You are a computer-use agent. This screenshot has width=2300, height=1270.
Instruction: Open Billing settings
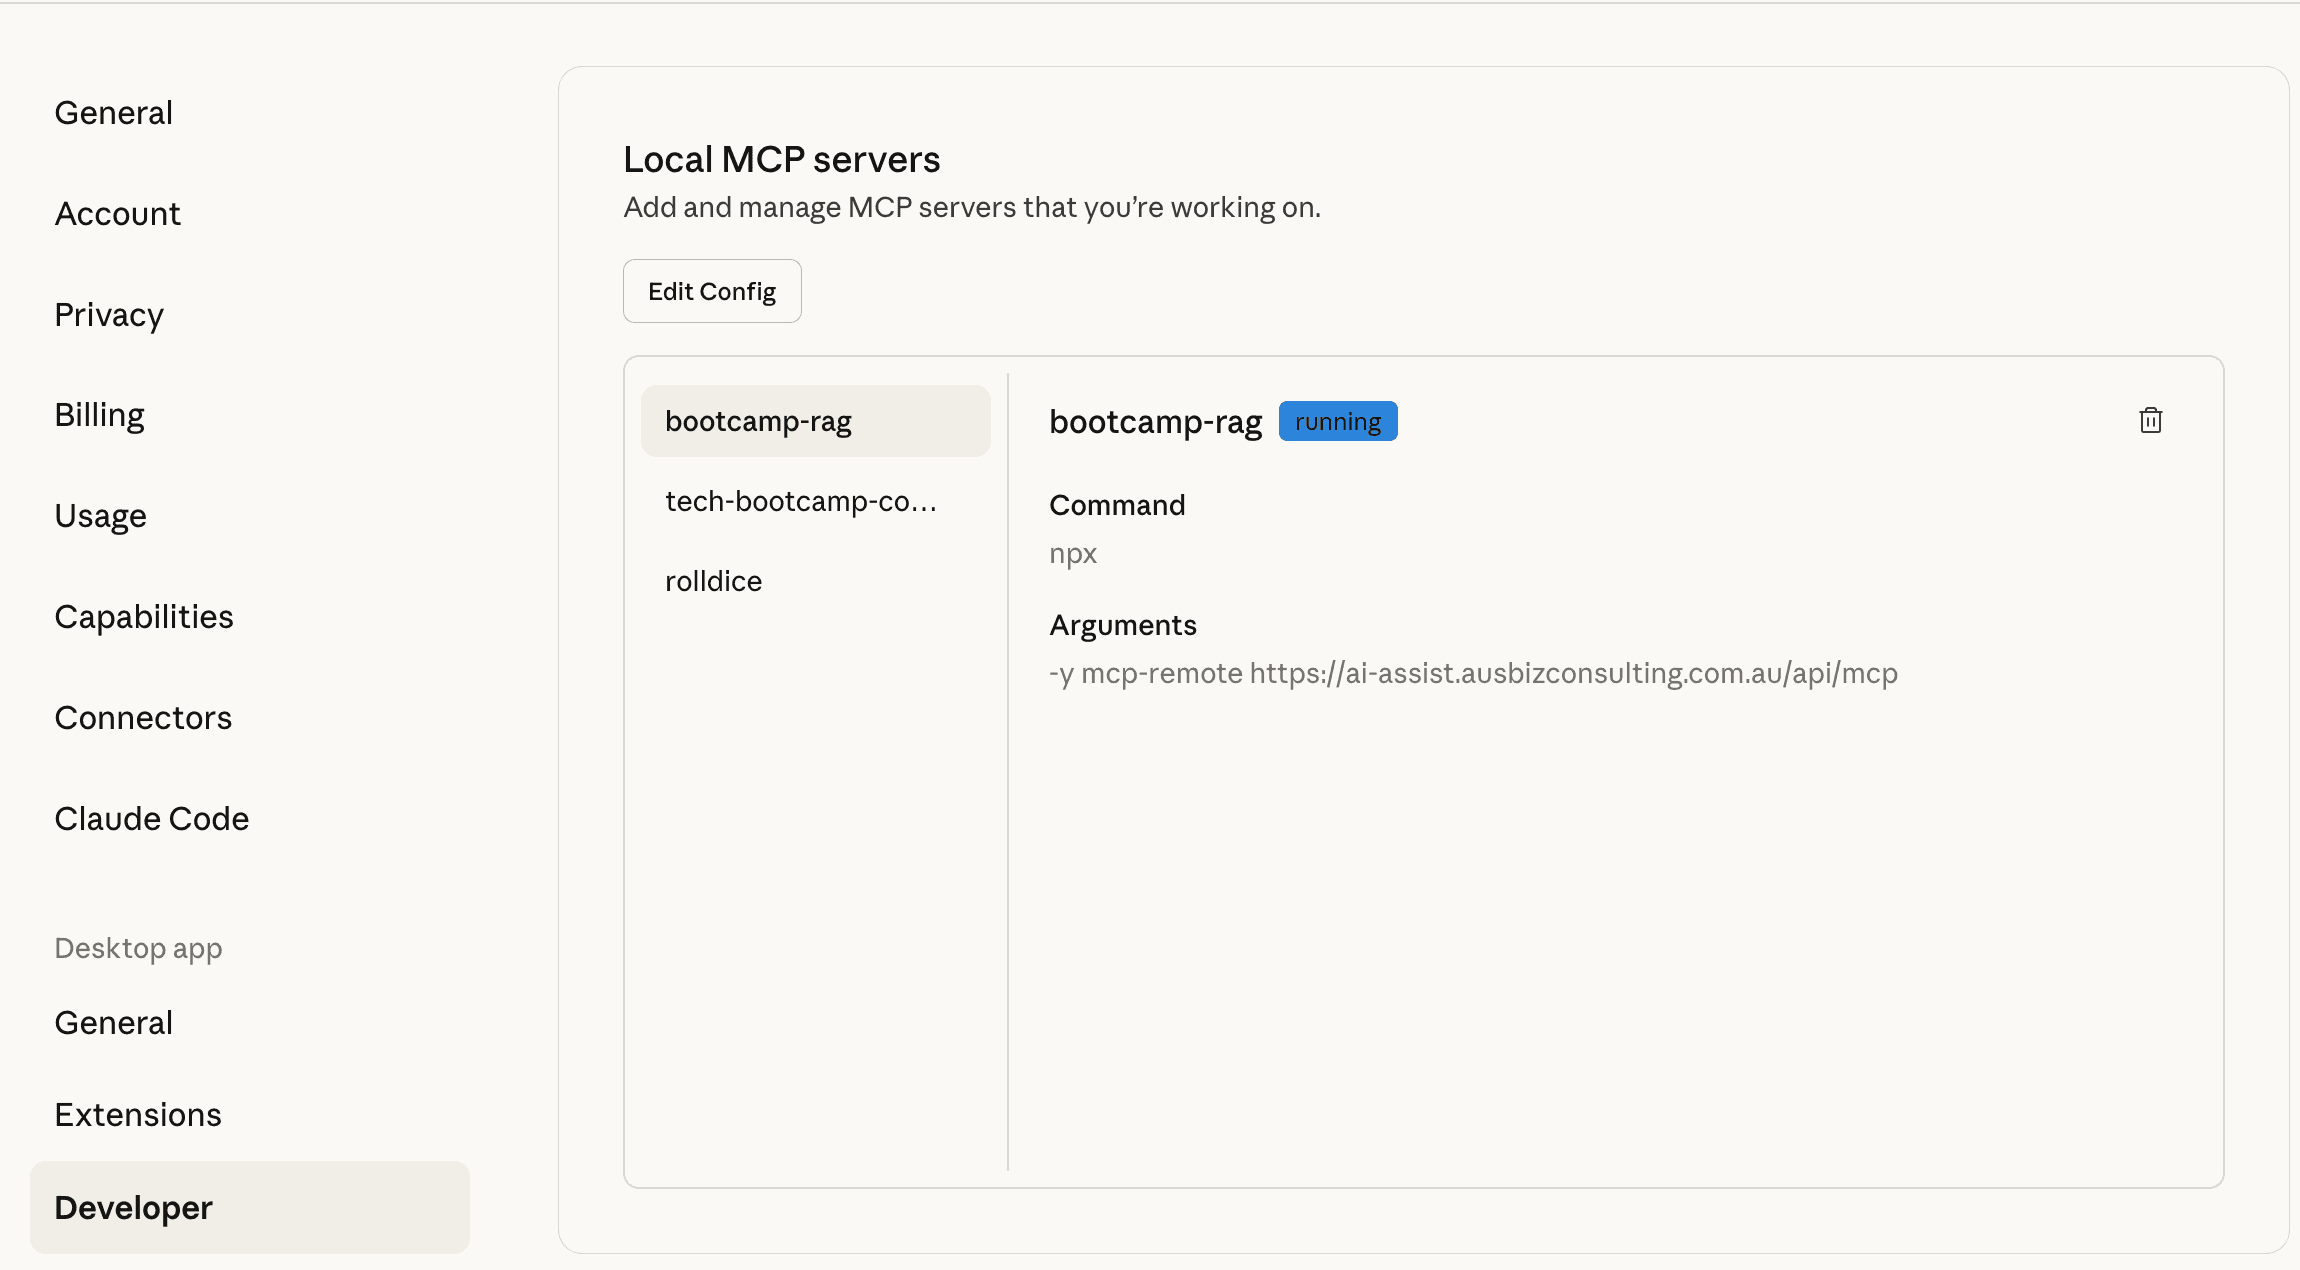(x=100, y=415)
